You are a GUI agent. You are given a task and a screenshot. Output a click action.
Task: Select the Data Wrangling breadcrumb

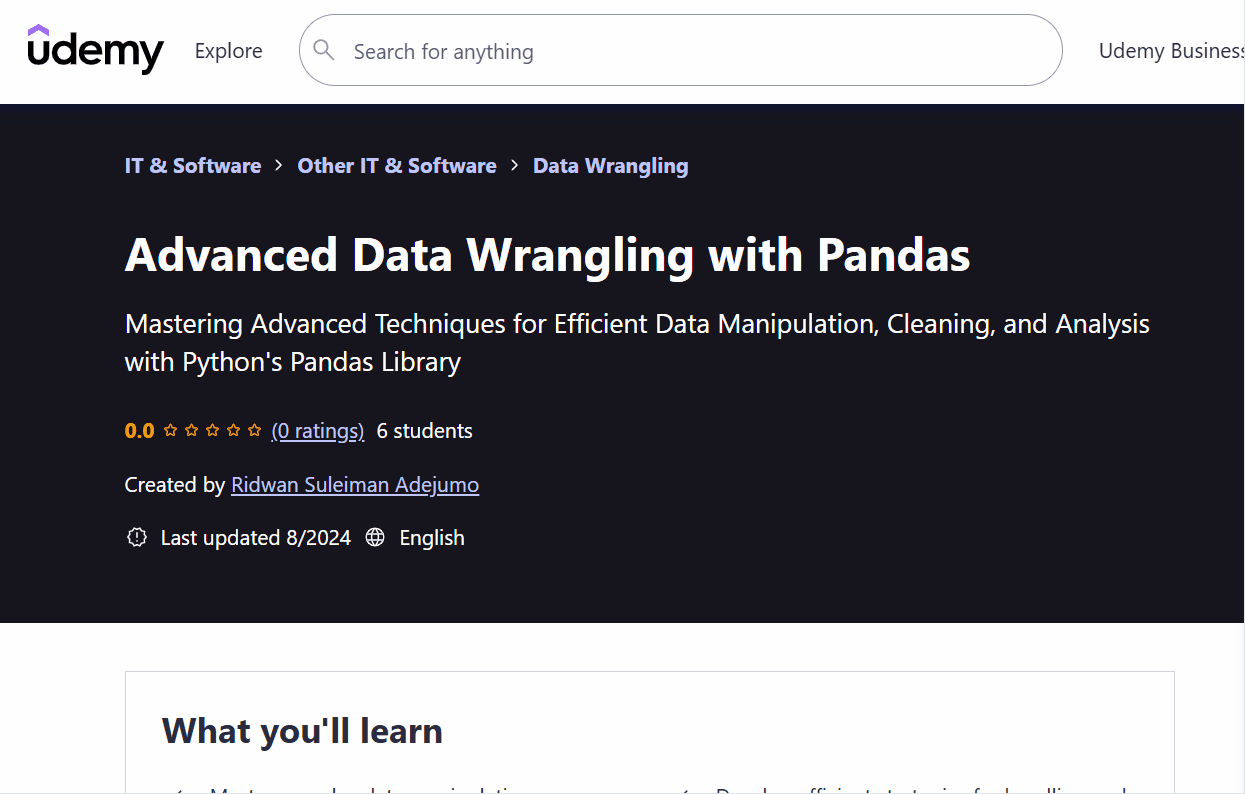pyautogui.click(x=611, y=166)
